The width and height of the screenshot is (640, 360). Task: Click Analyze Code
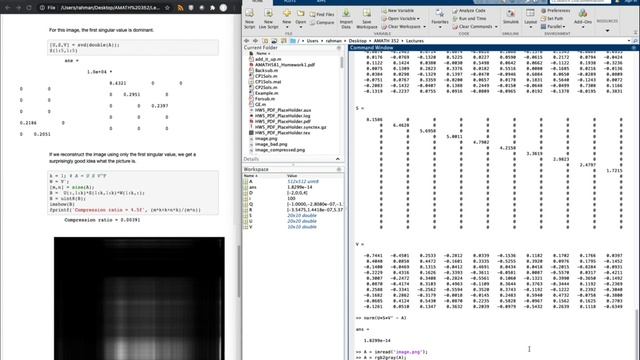[469, 11]
